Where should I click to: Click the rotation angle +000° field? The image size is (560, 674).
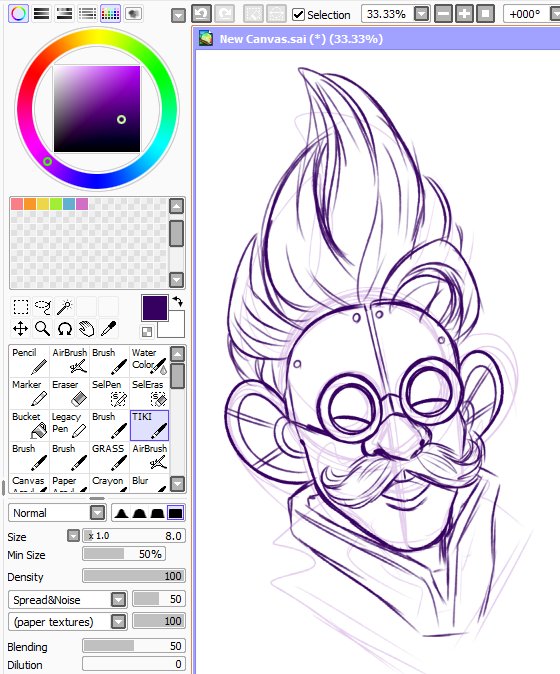[x=525, y=14]
